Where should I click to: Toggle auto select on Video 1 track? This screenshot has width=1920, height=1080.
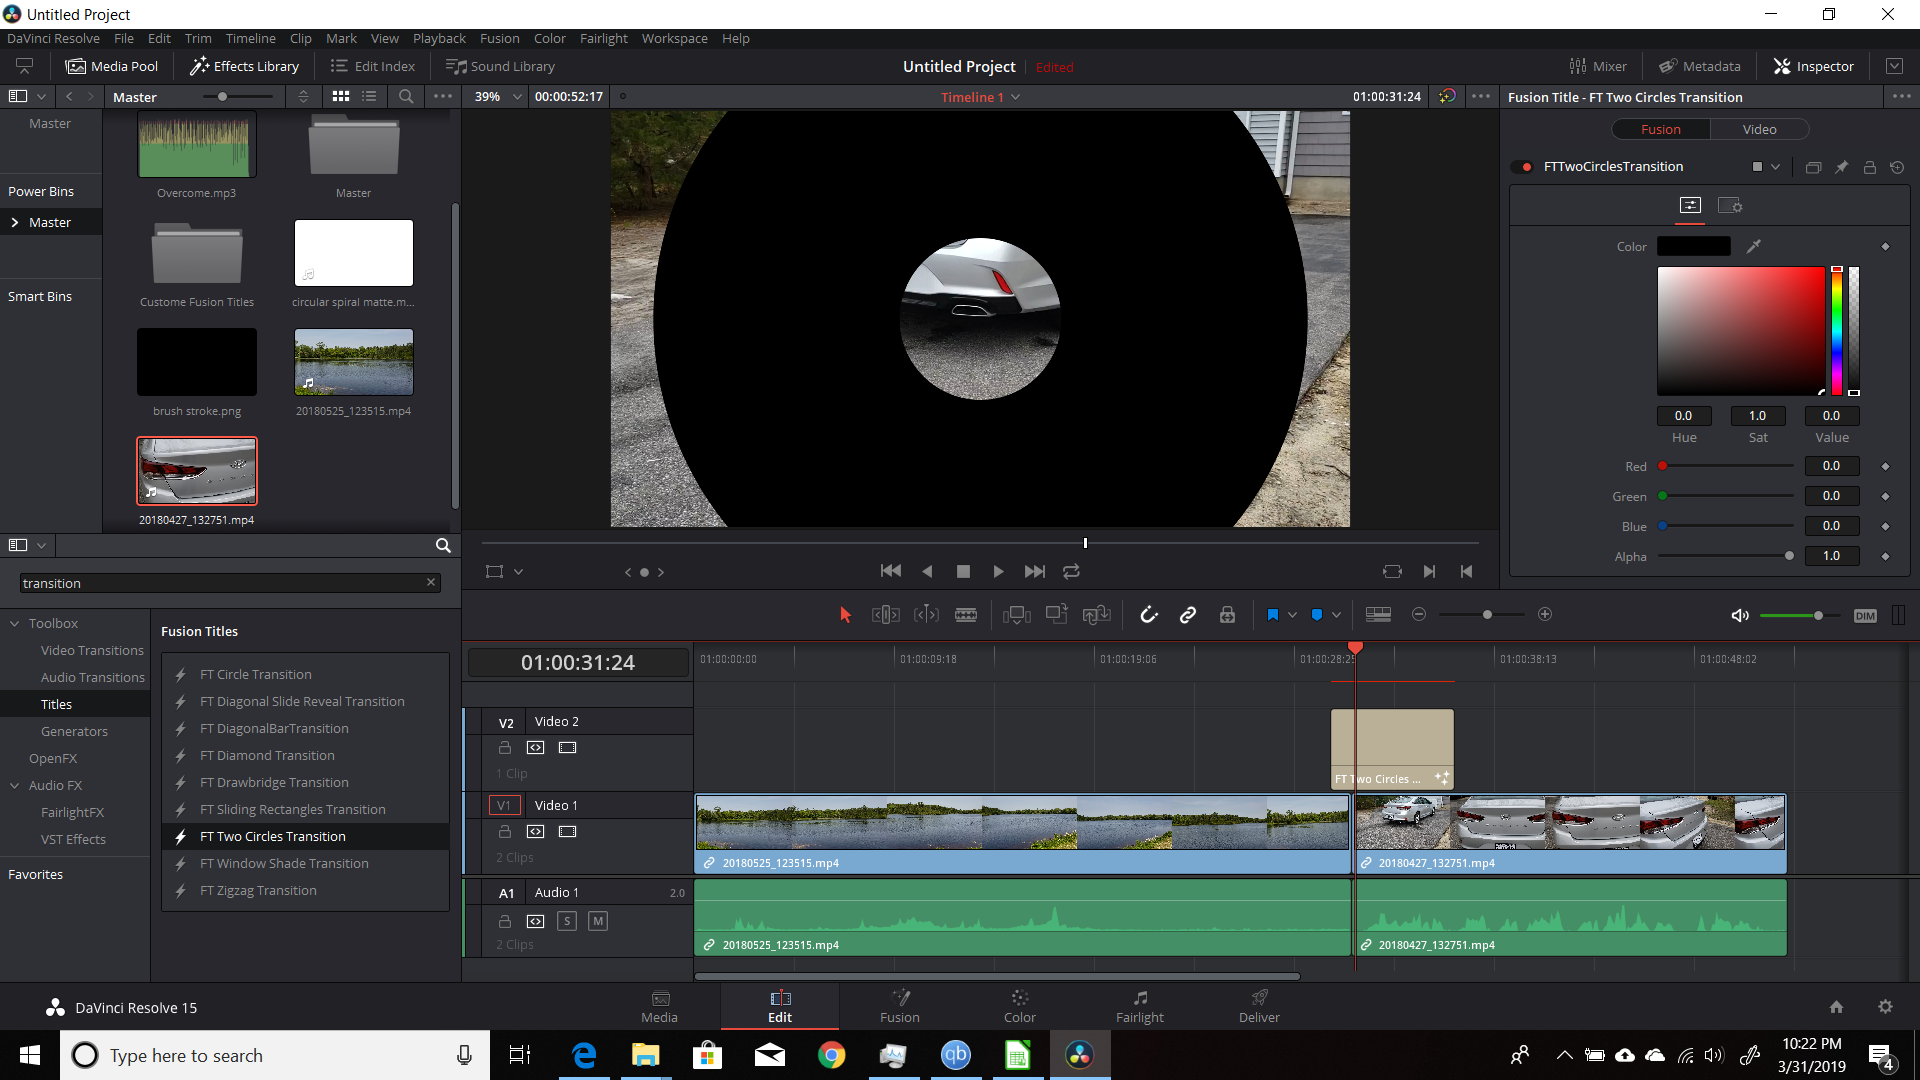tap(536, 831)
